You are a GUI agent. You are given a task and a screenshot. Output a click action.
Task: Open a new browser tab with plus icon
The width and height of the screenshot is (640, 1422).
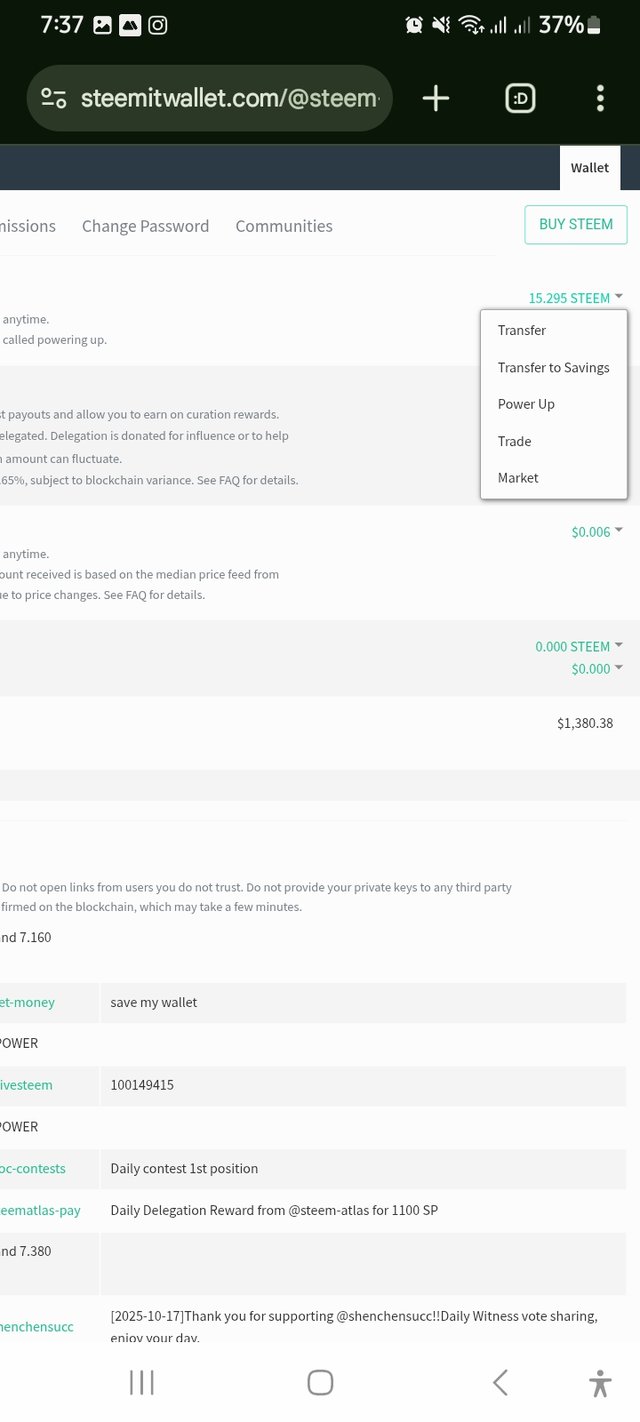point(436,98)
